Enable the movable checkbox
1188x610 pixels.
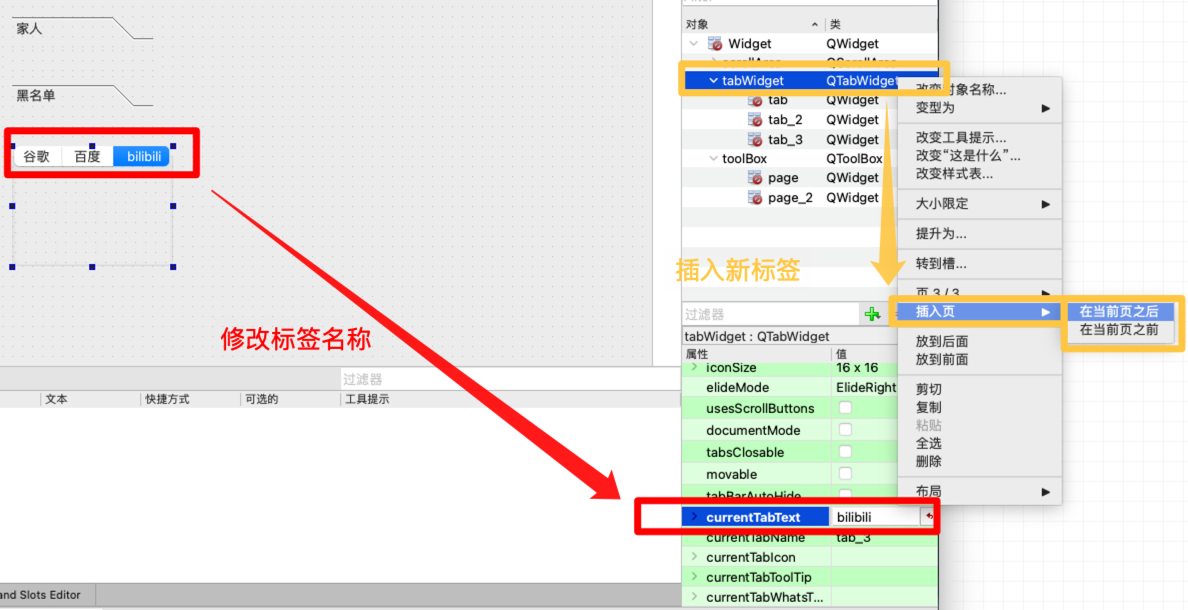click(845, 474)
